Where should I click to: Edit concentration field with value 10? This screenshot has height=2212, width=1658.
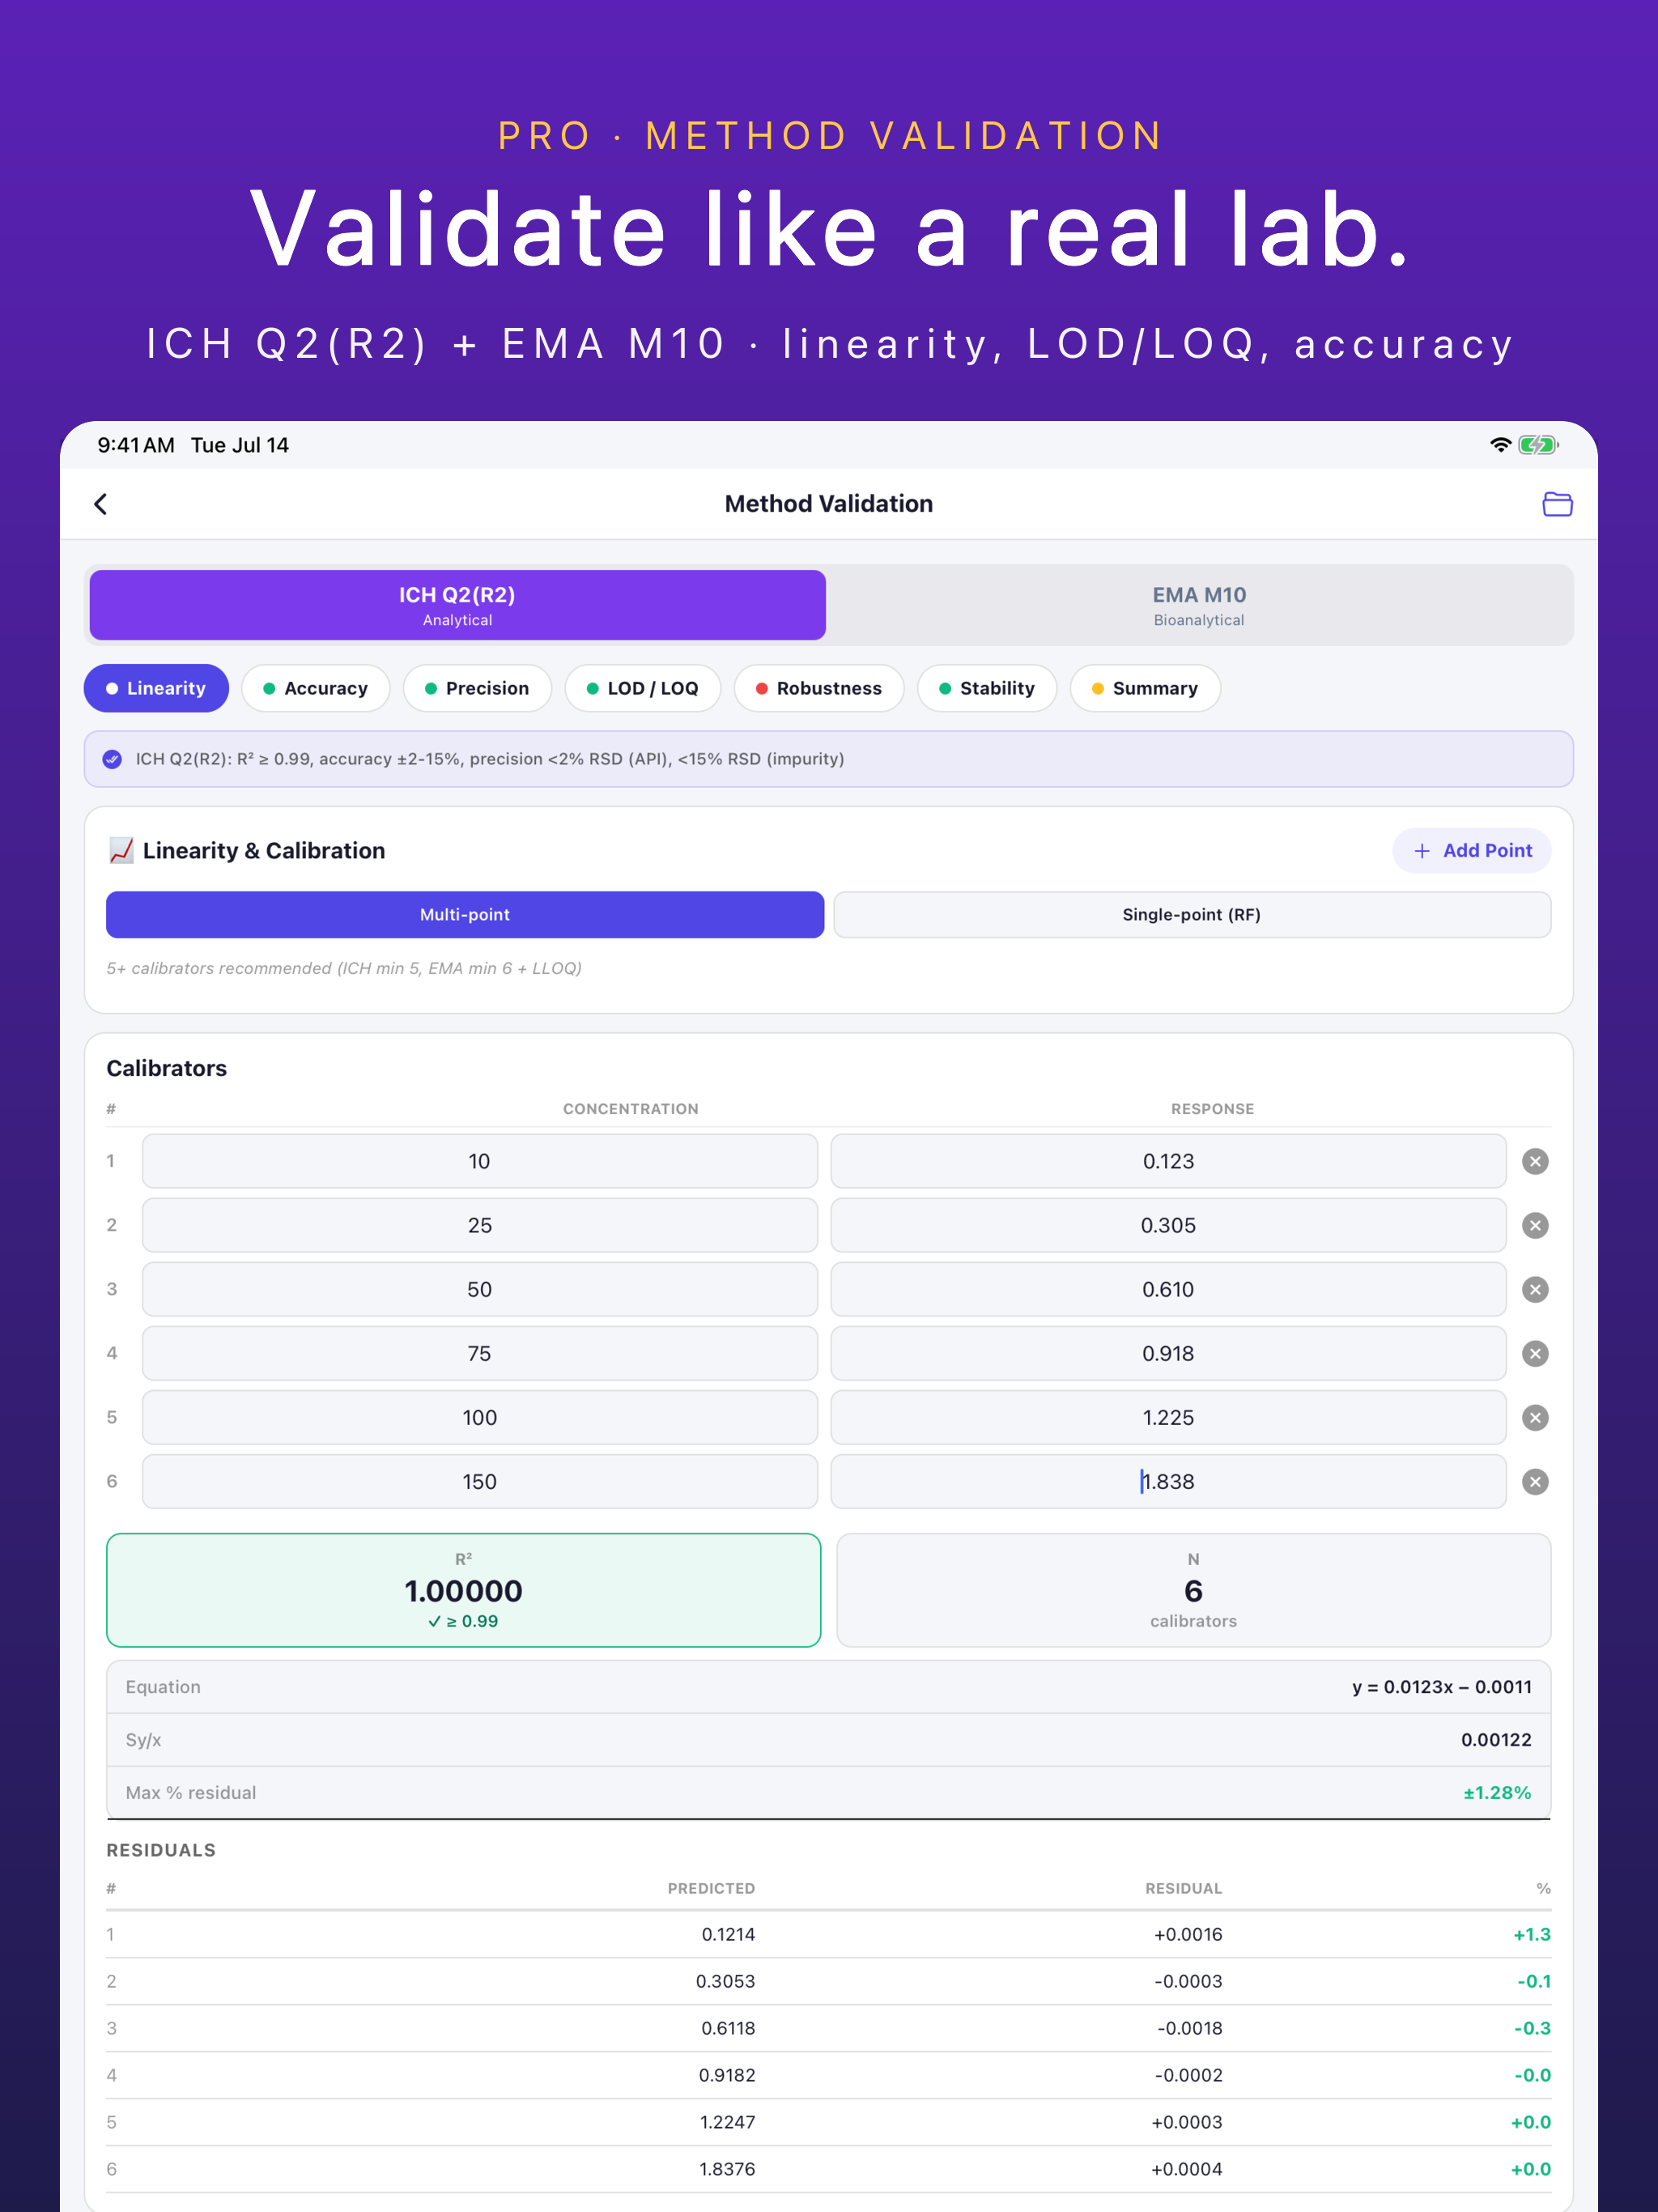480,1161
